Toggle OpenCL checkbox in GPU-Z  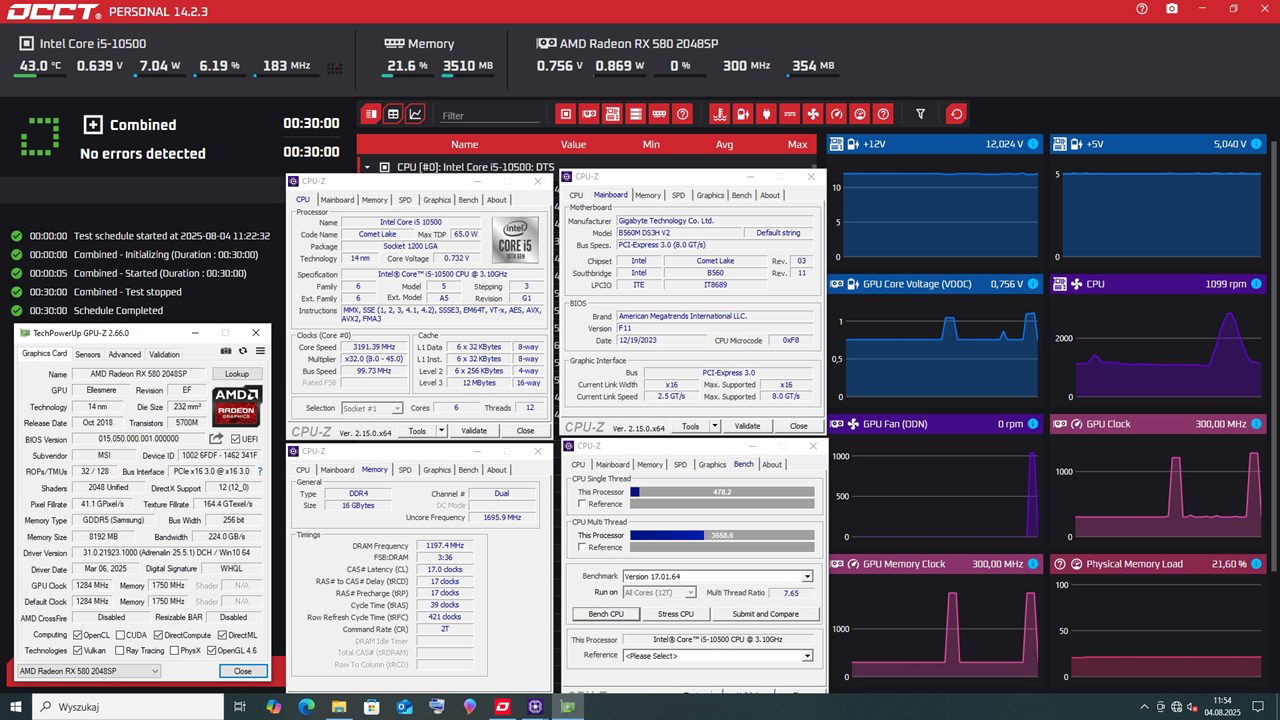77,635
